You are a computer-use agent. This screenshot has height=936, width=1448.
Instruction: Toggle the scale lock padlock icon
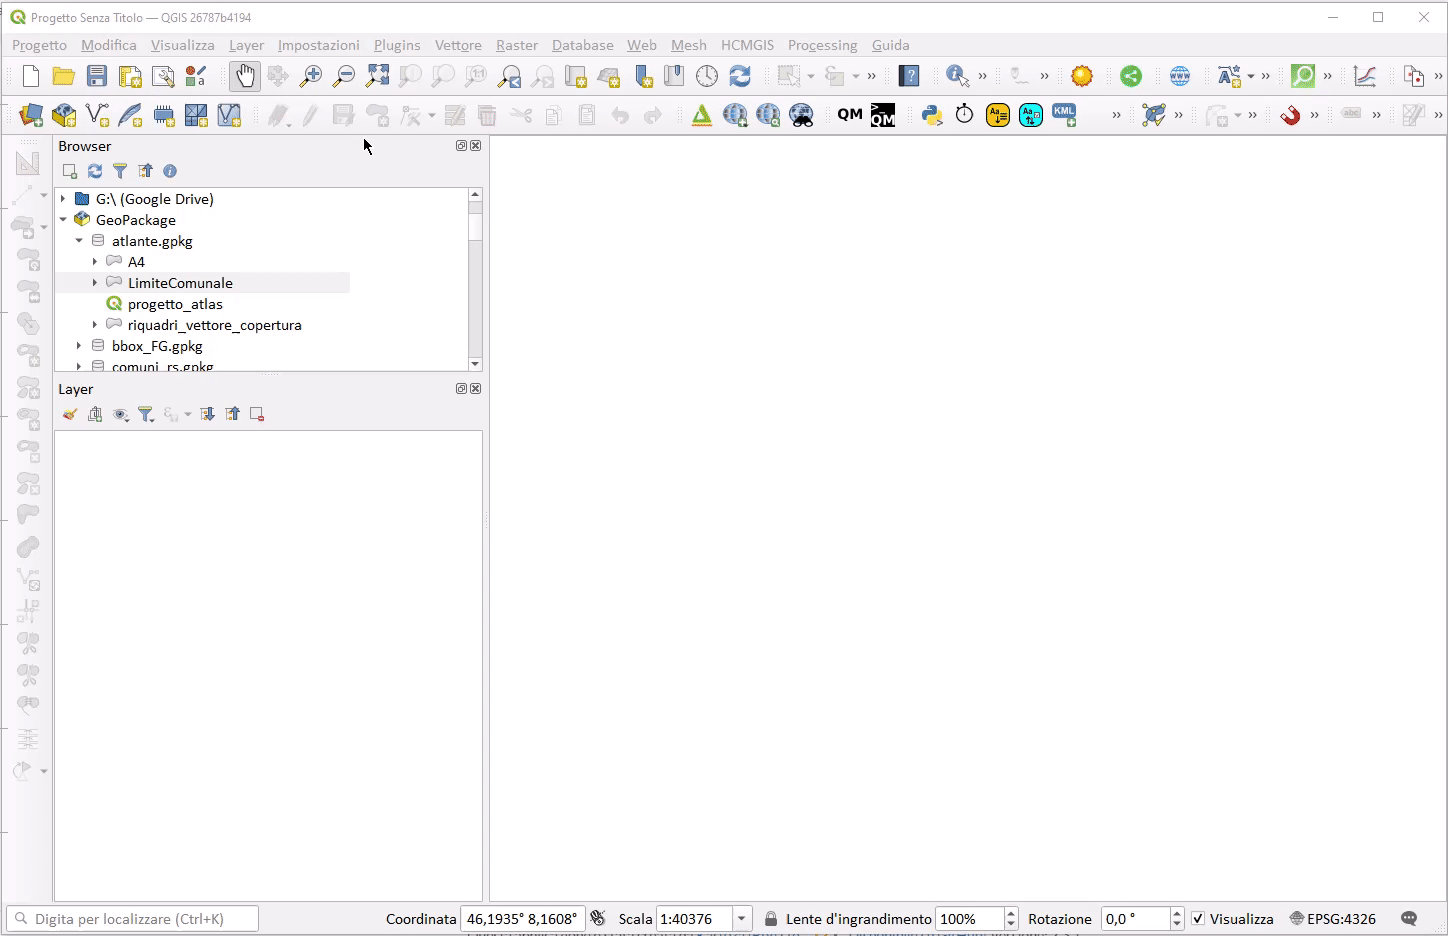[x=771, y=919]
